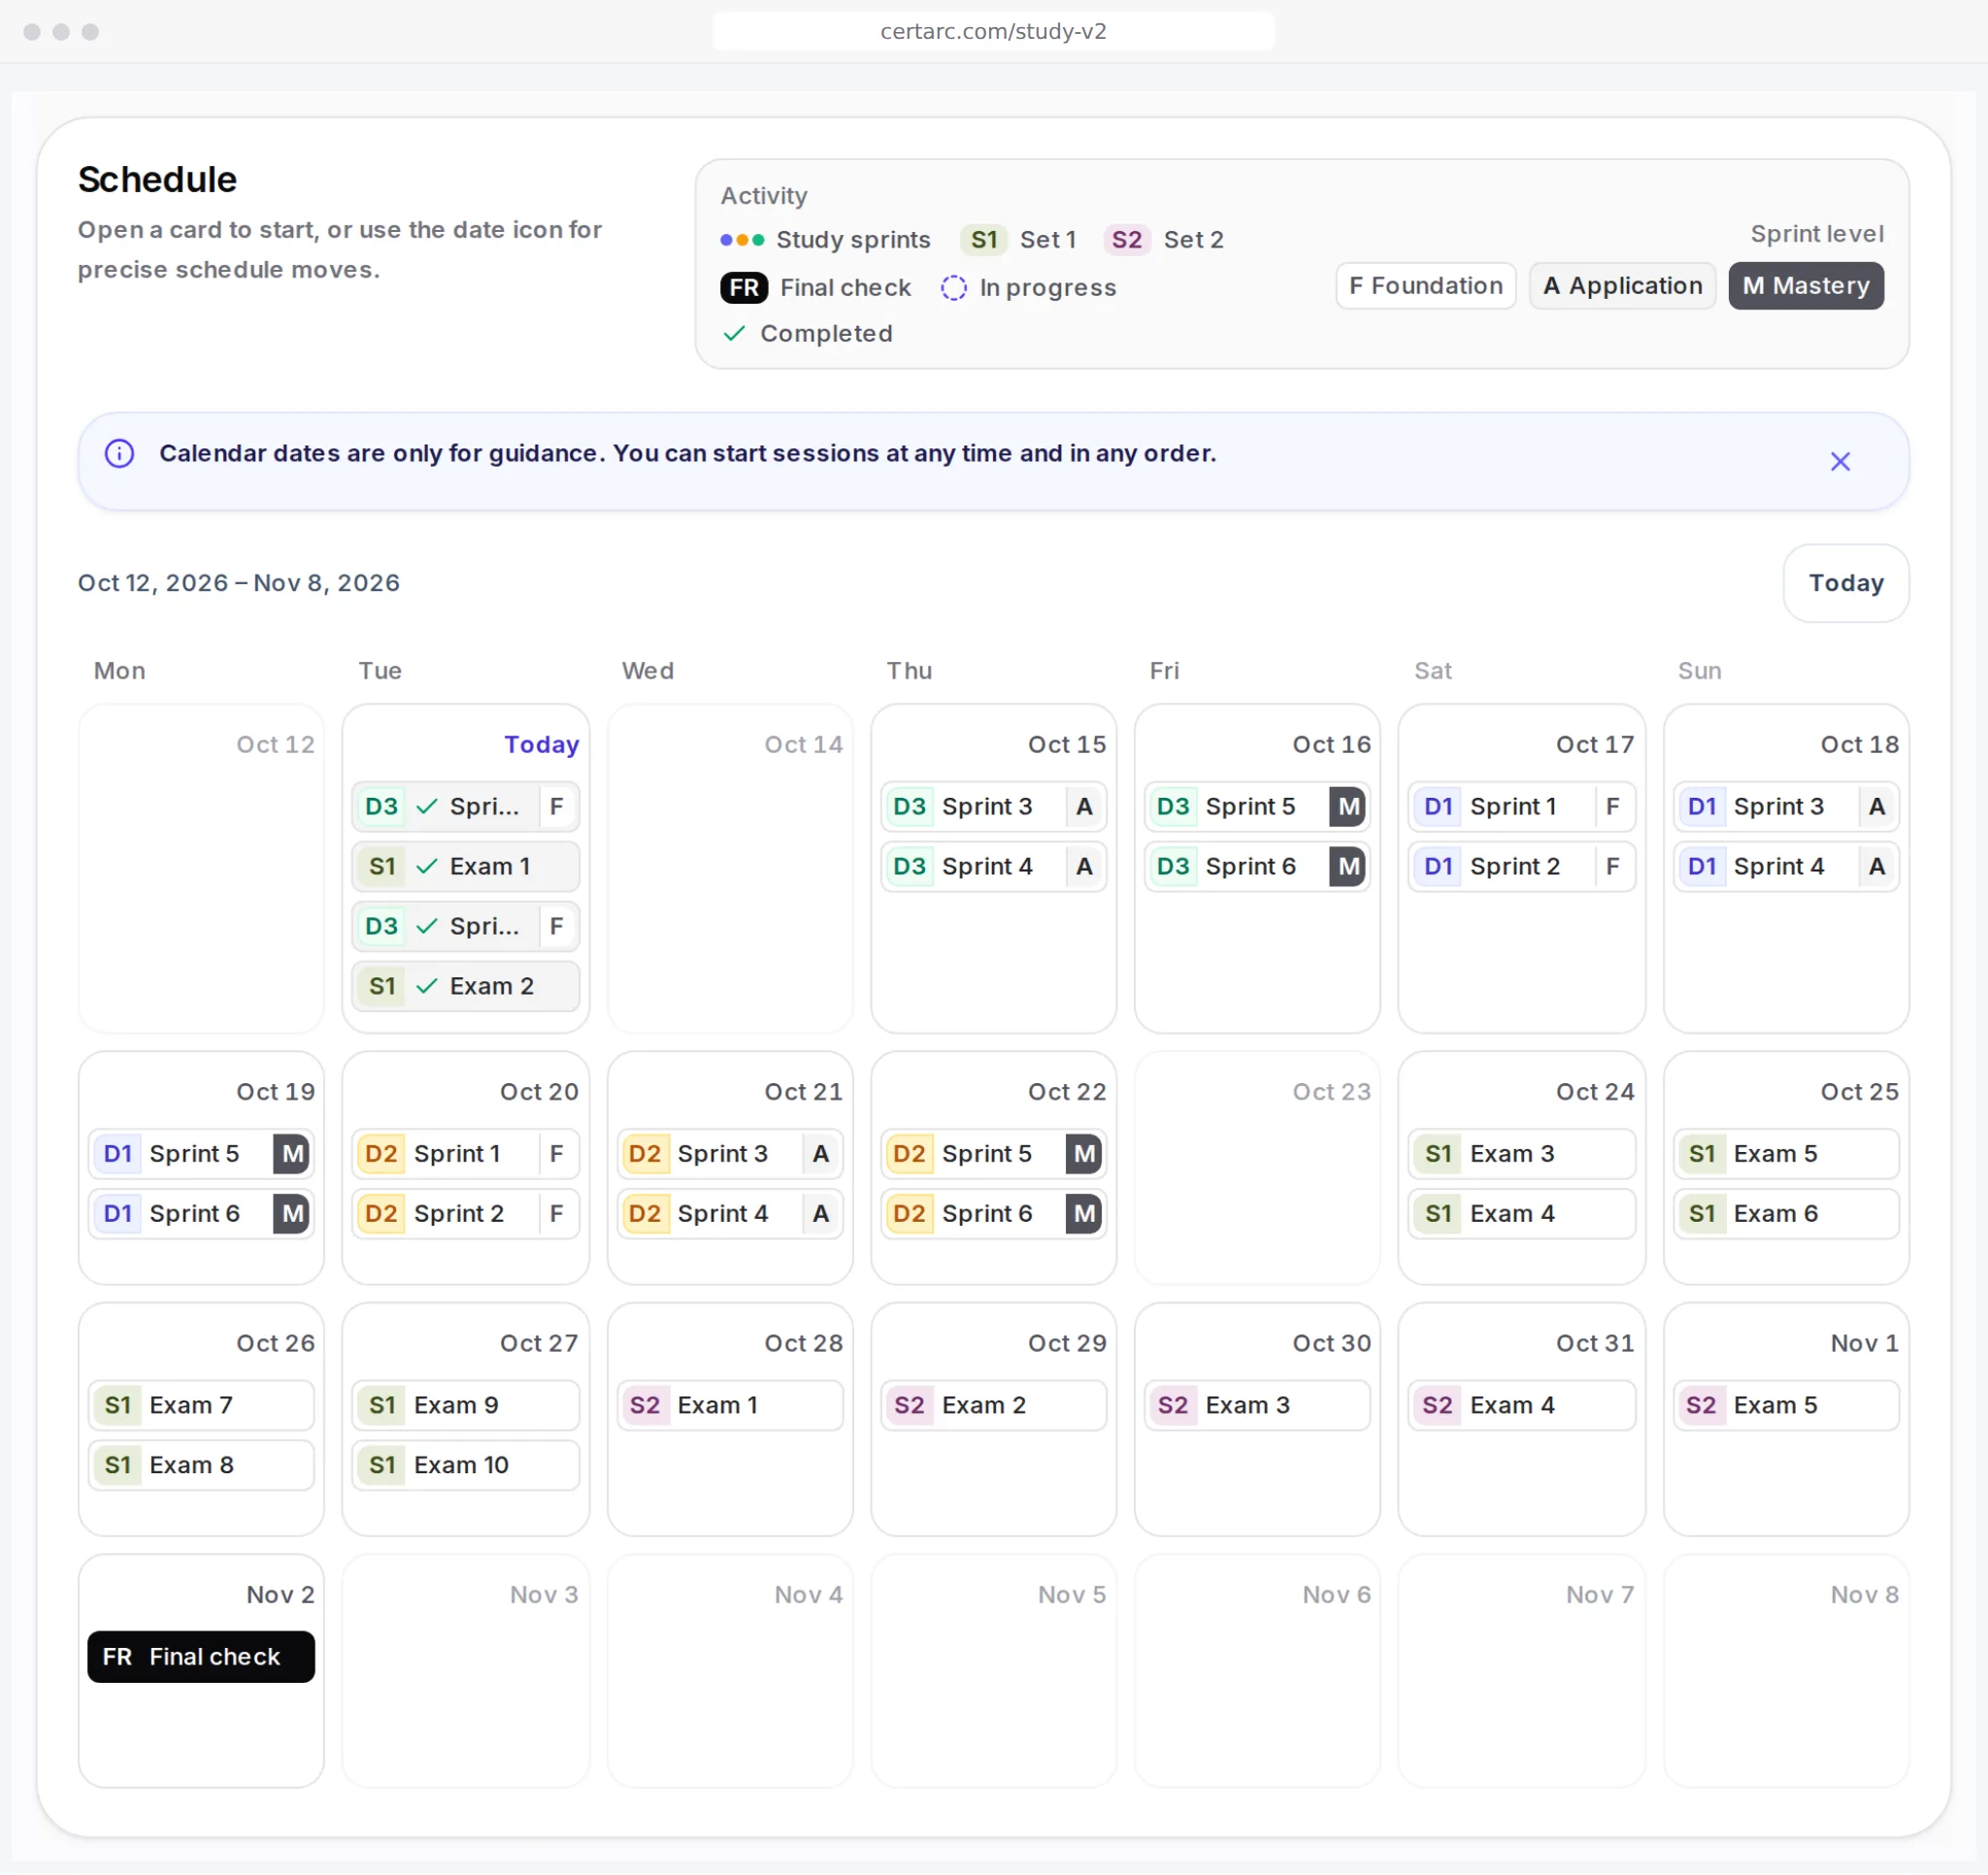
Task: Open D3 Sprint 3 on Oct 15
Action: (994, 807)
